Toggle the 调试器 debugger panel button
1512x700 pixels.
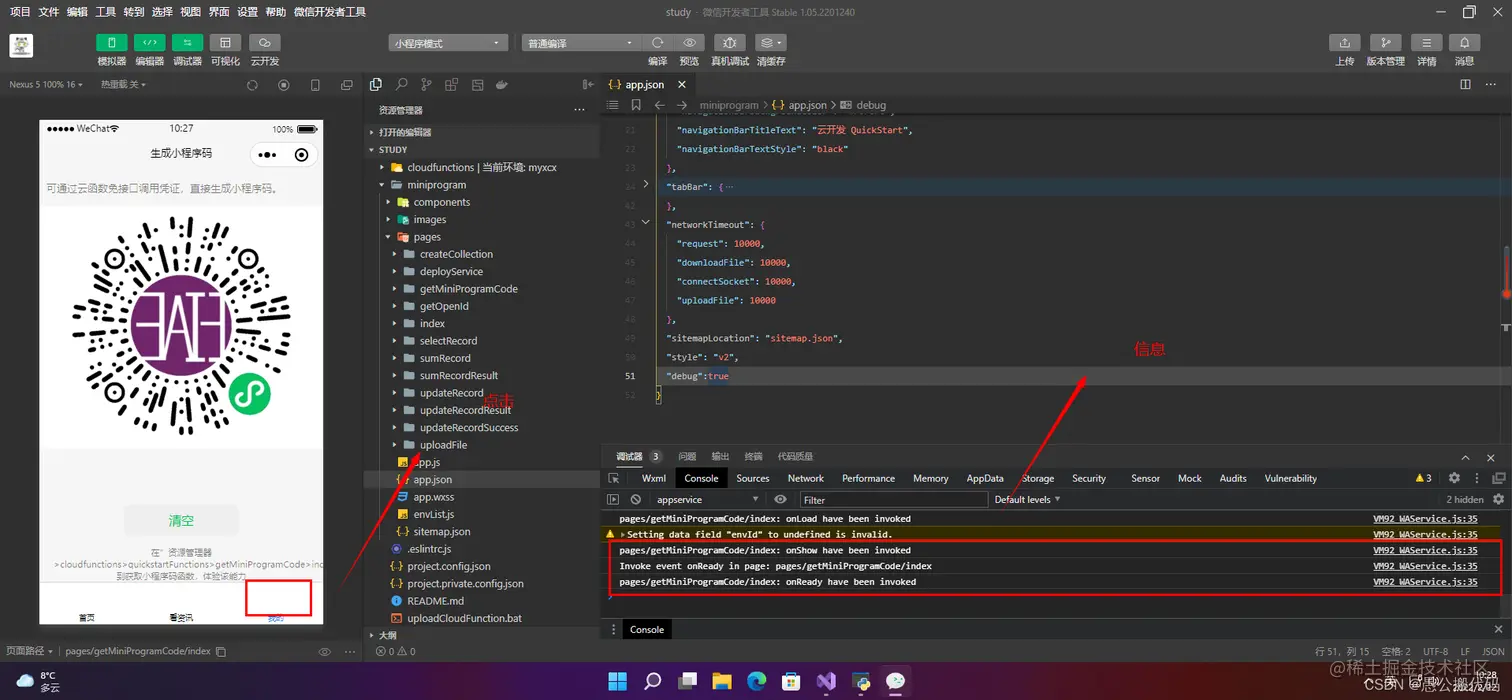click(x=187, y=43)
